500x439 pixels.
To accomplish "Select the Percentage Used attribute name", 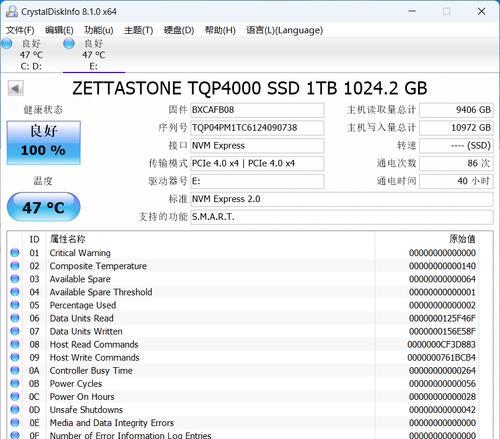I will 83,305.
